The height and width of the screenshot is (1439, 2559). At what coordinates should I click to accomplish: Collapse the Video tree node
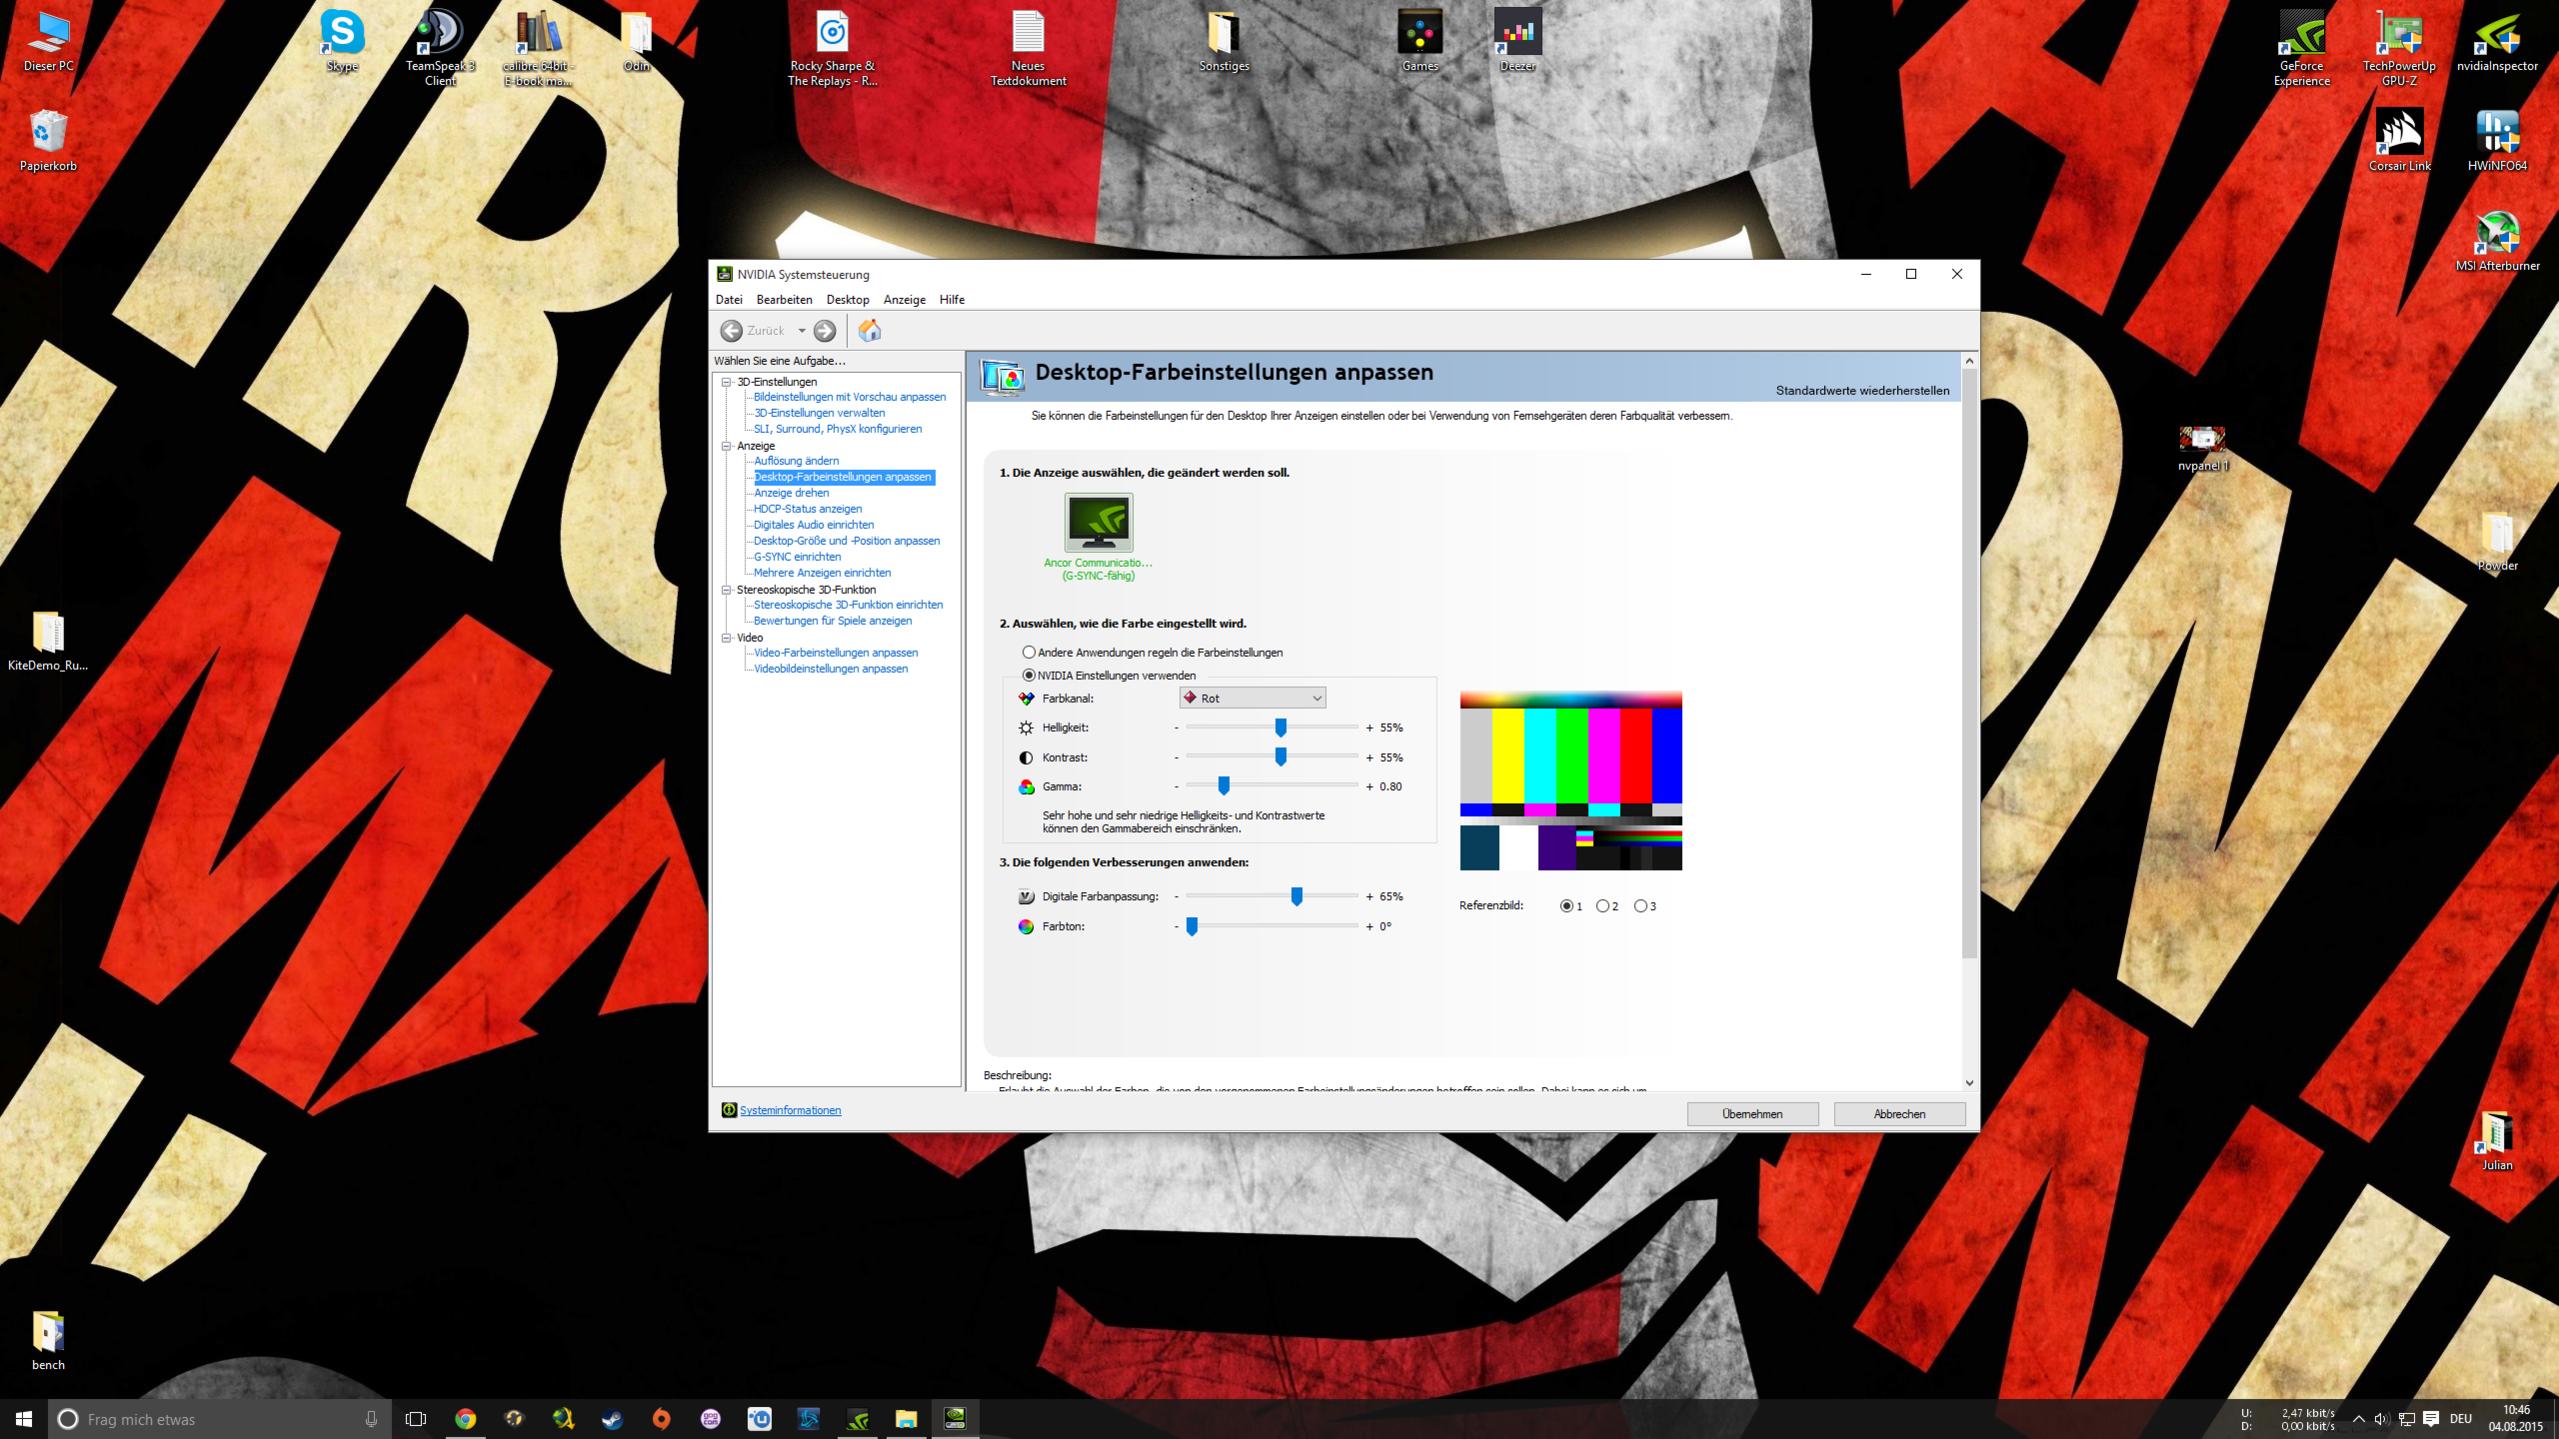tap(727, 637)
